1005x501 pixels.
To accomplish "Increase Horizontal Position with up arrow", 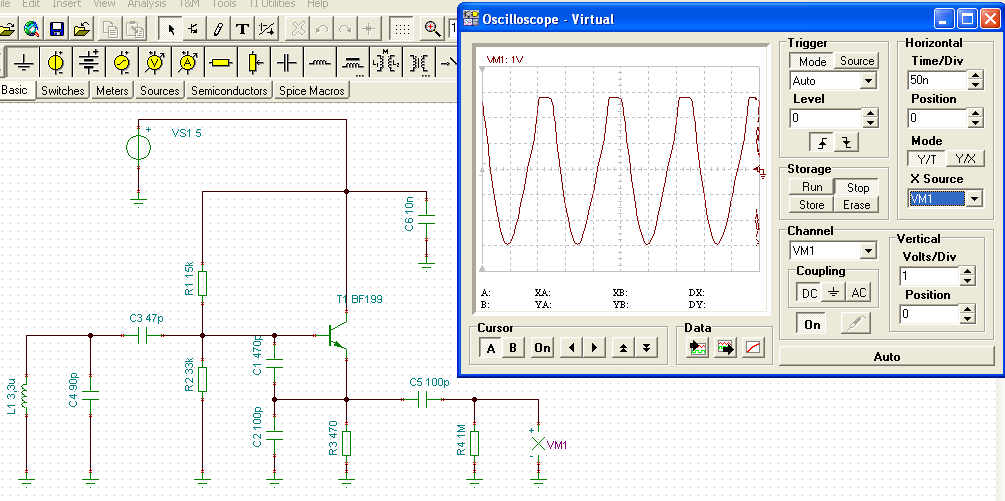I will 976,114.
